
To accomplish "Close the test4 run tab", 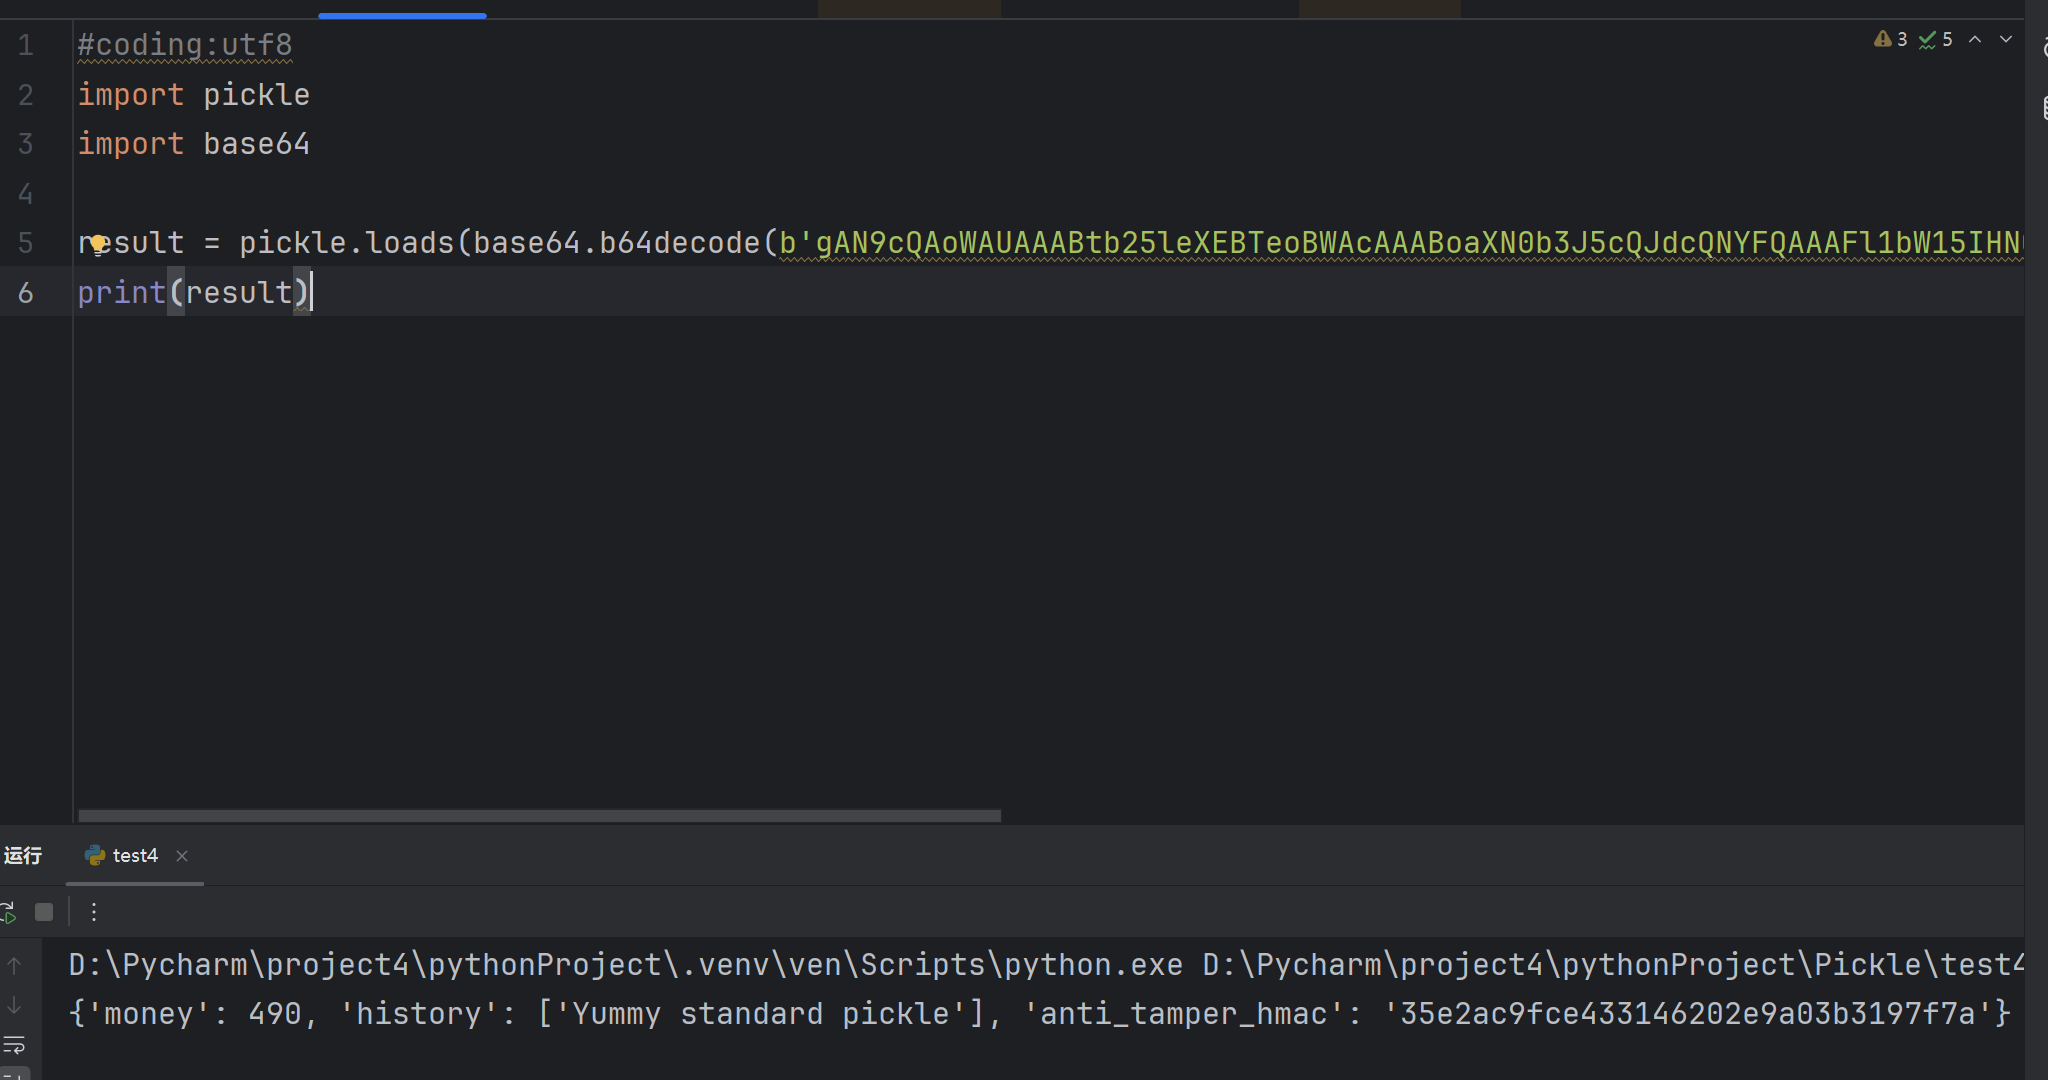I will tap(182, 856).
